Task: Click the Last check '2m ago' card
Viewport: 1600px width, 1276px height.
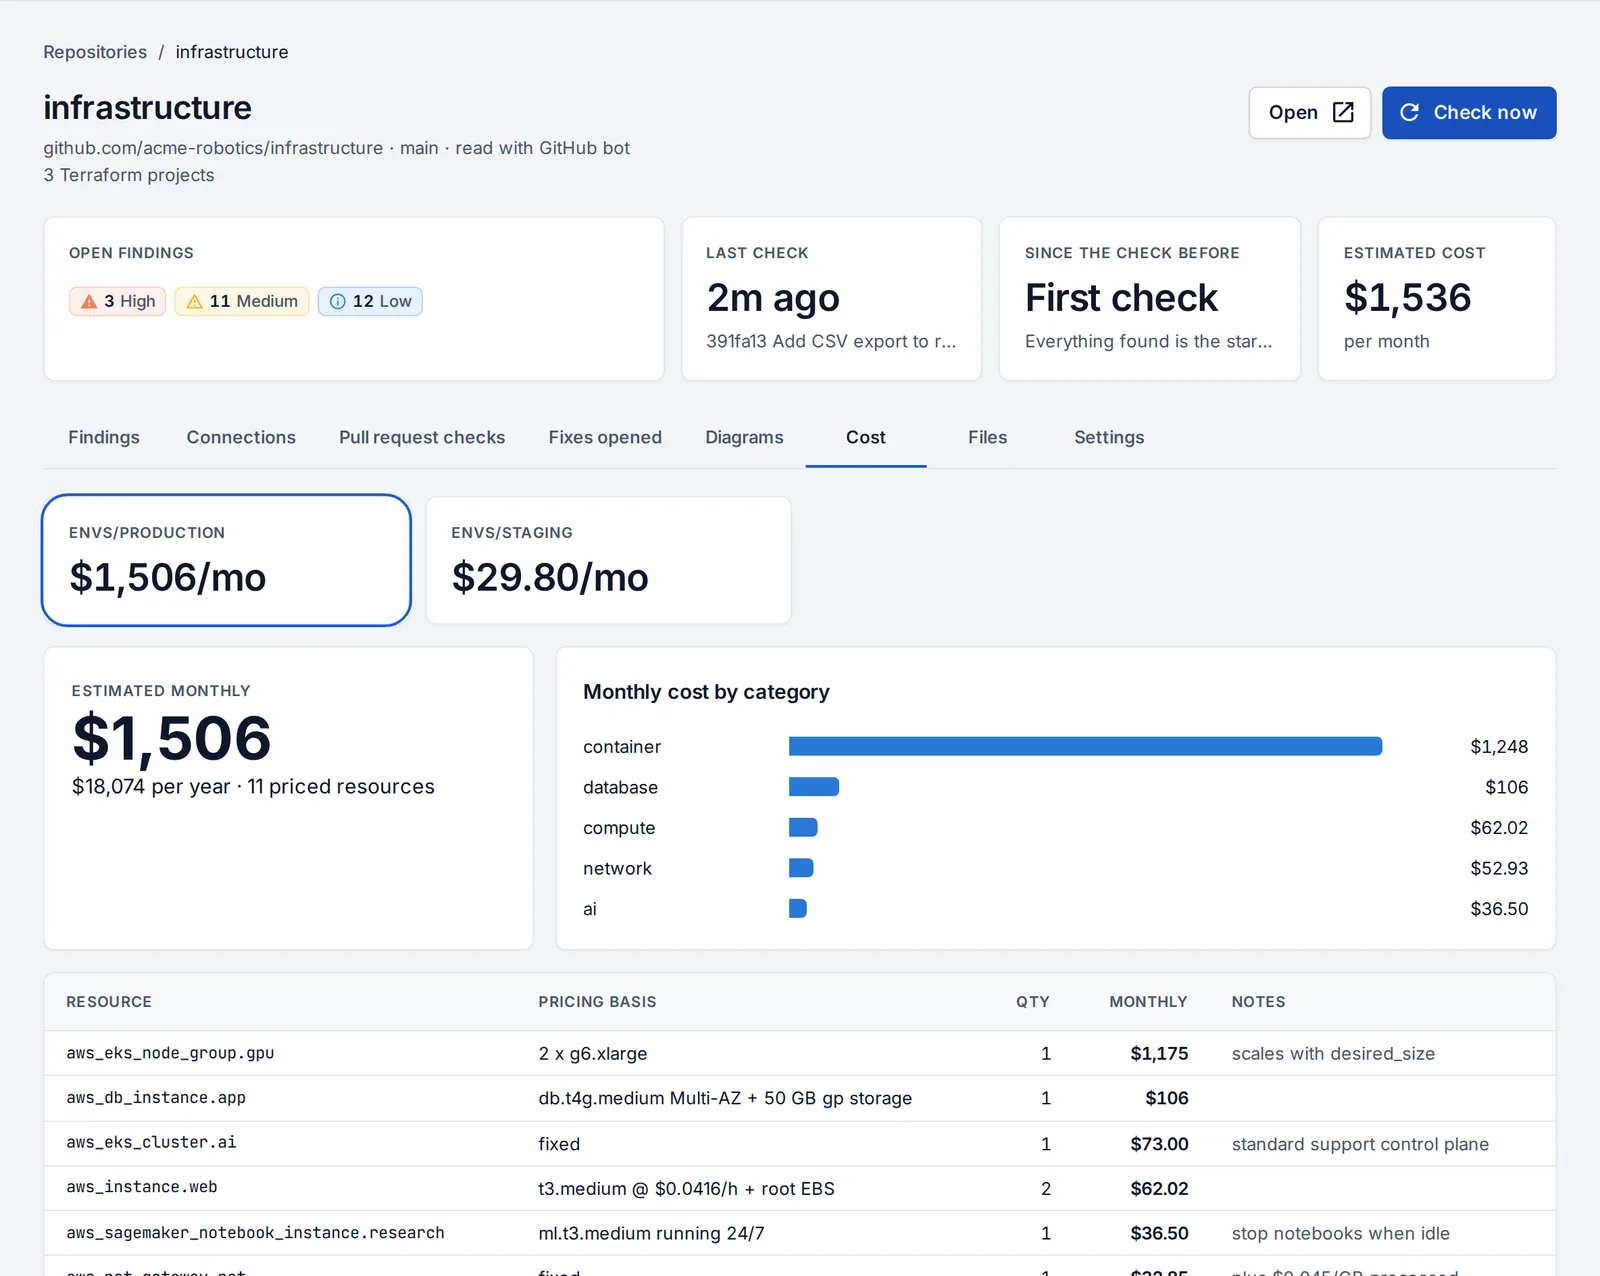Action: [831, 299]
